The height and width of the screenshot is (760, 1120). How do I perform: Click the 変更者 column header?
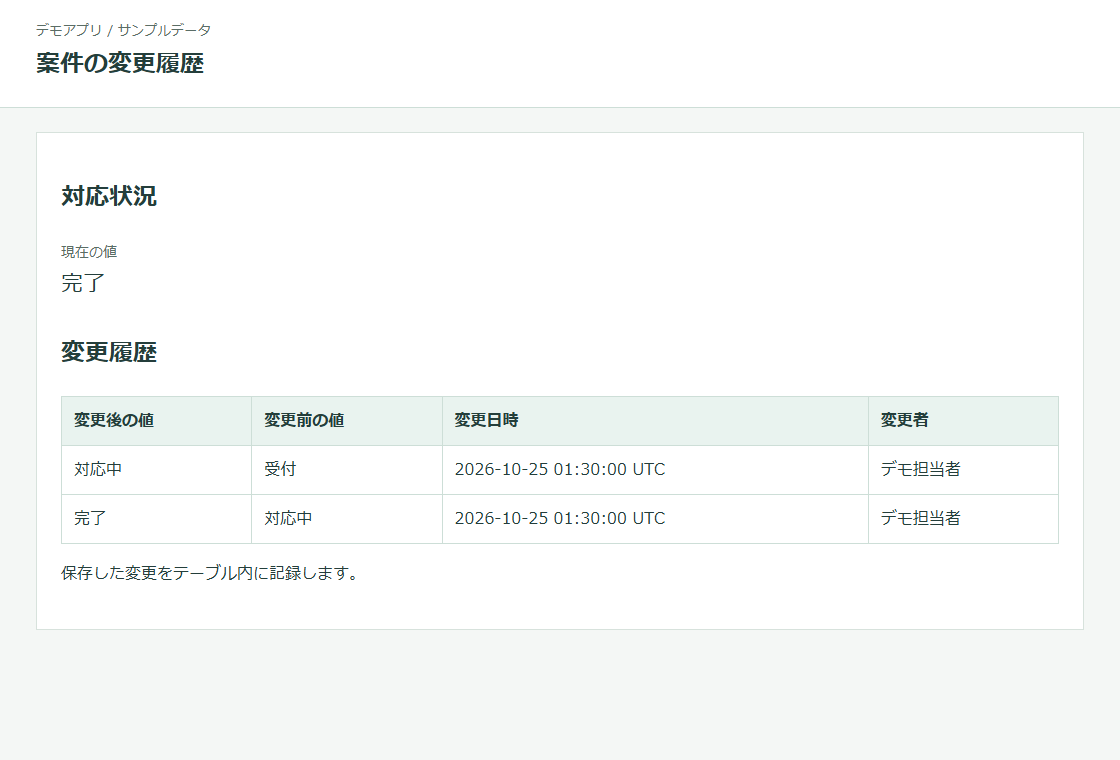coord(964,421)
